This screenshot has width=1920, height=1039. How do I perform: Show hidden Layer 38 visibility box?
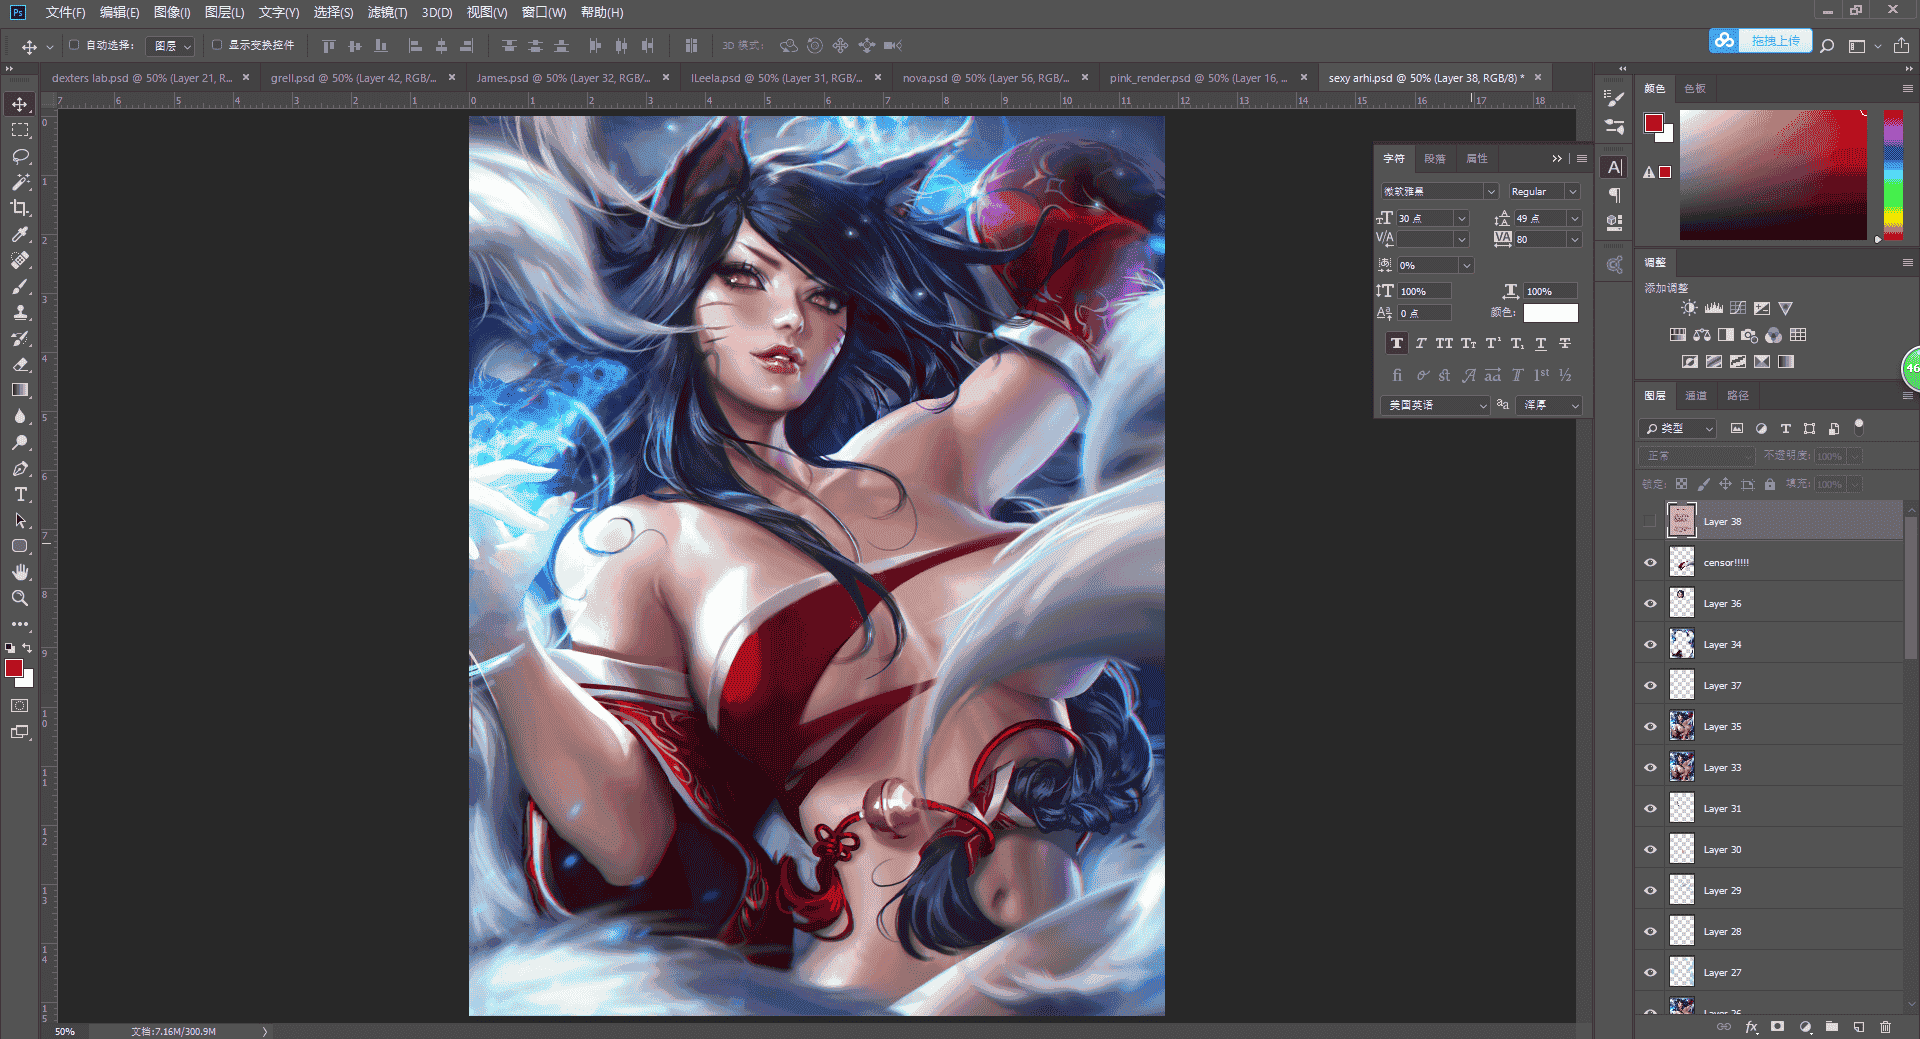pos(1650,521)
